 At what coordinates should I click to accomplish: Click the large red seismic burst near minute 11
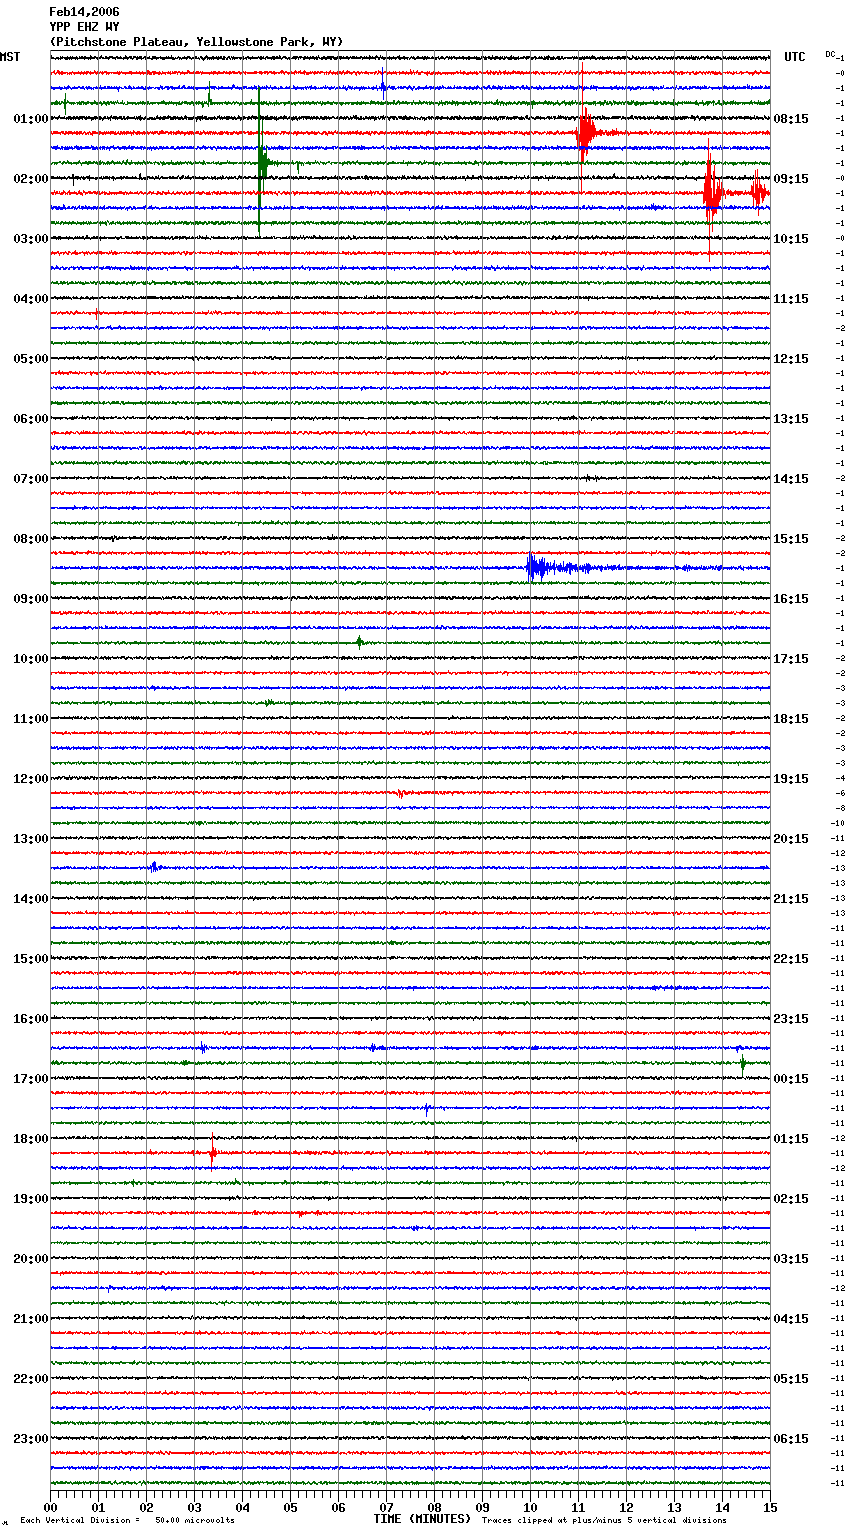[586, 131]
